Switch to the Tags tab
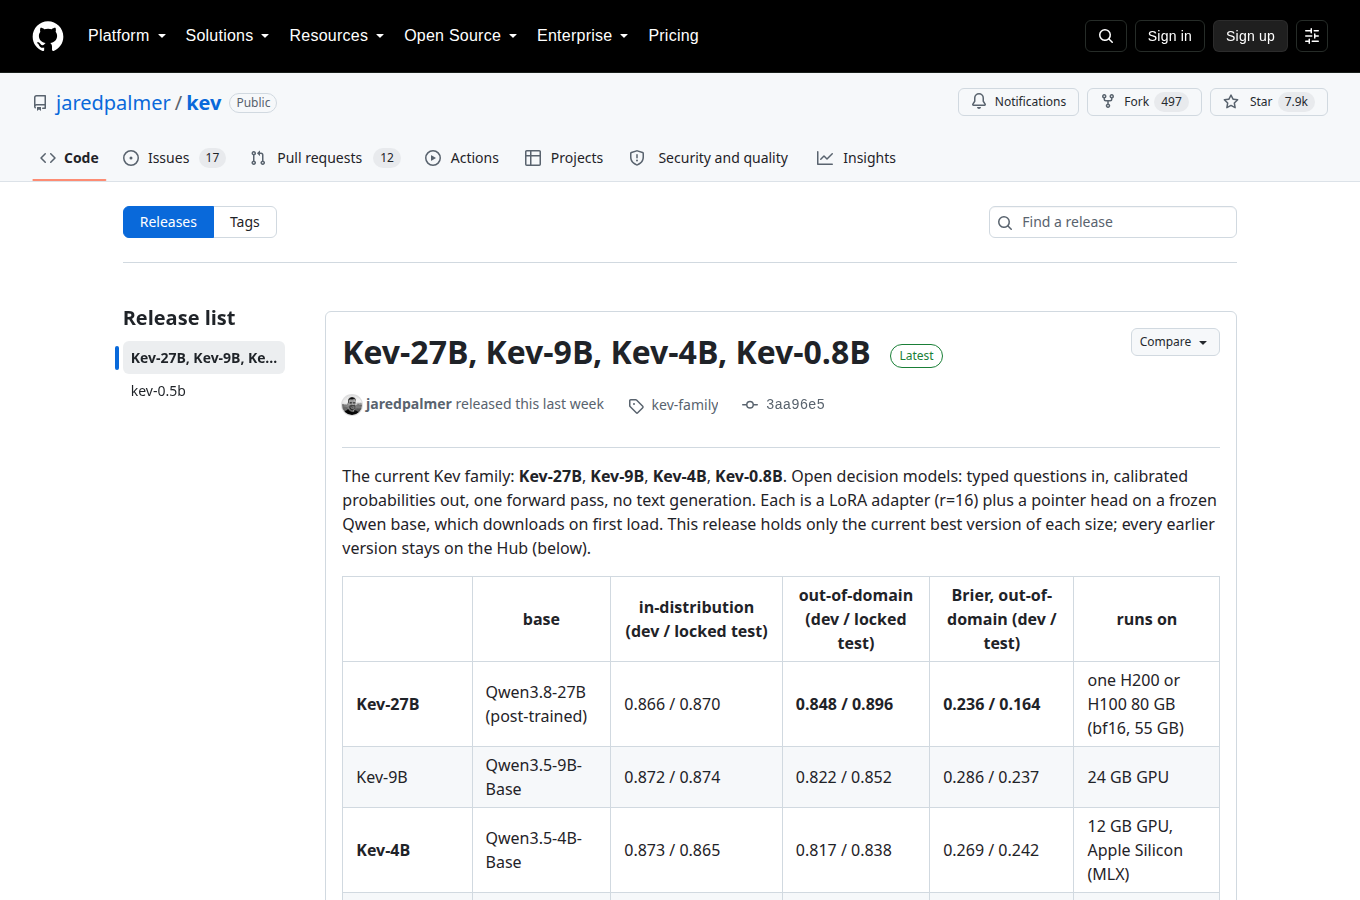Screen dimensions: 1360x900 (x=245, y=222)
